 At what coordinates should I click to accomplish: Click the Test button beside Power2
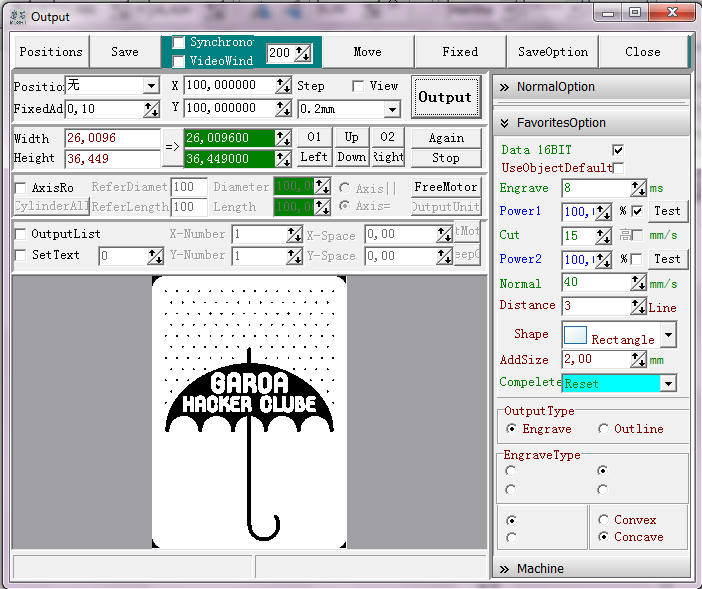coord(667,259)
